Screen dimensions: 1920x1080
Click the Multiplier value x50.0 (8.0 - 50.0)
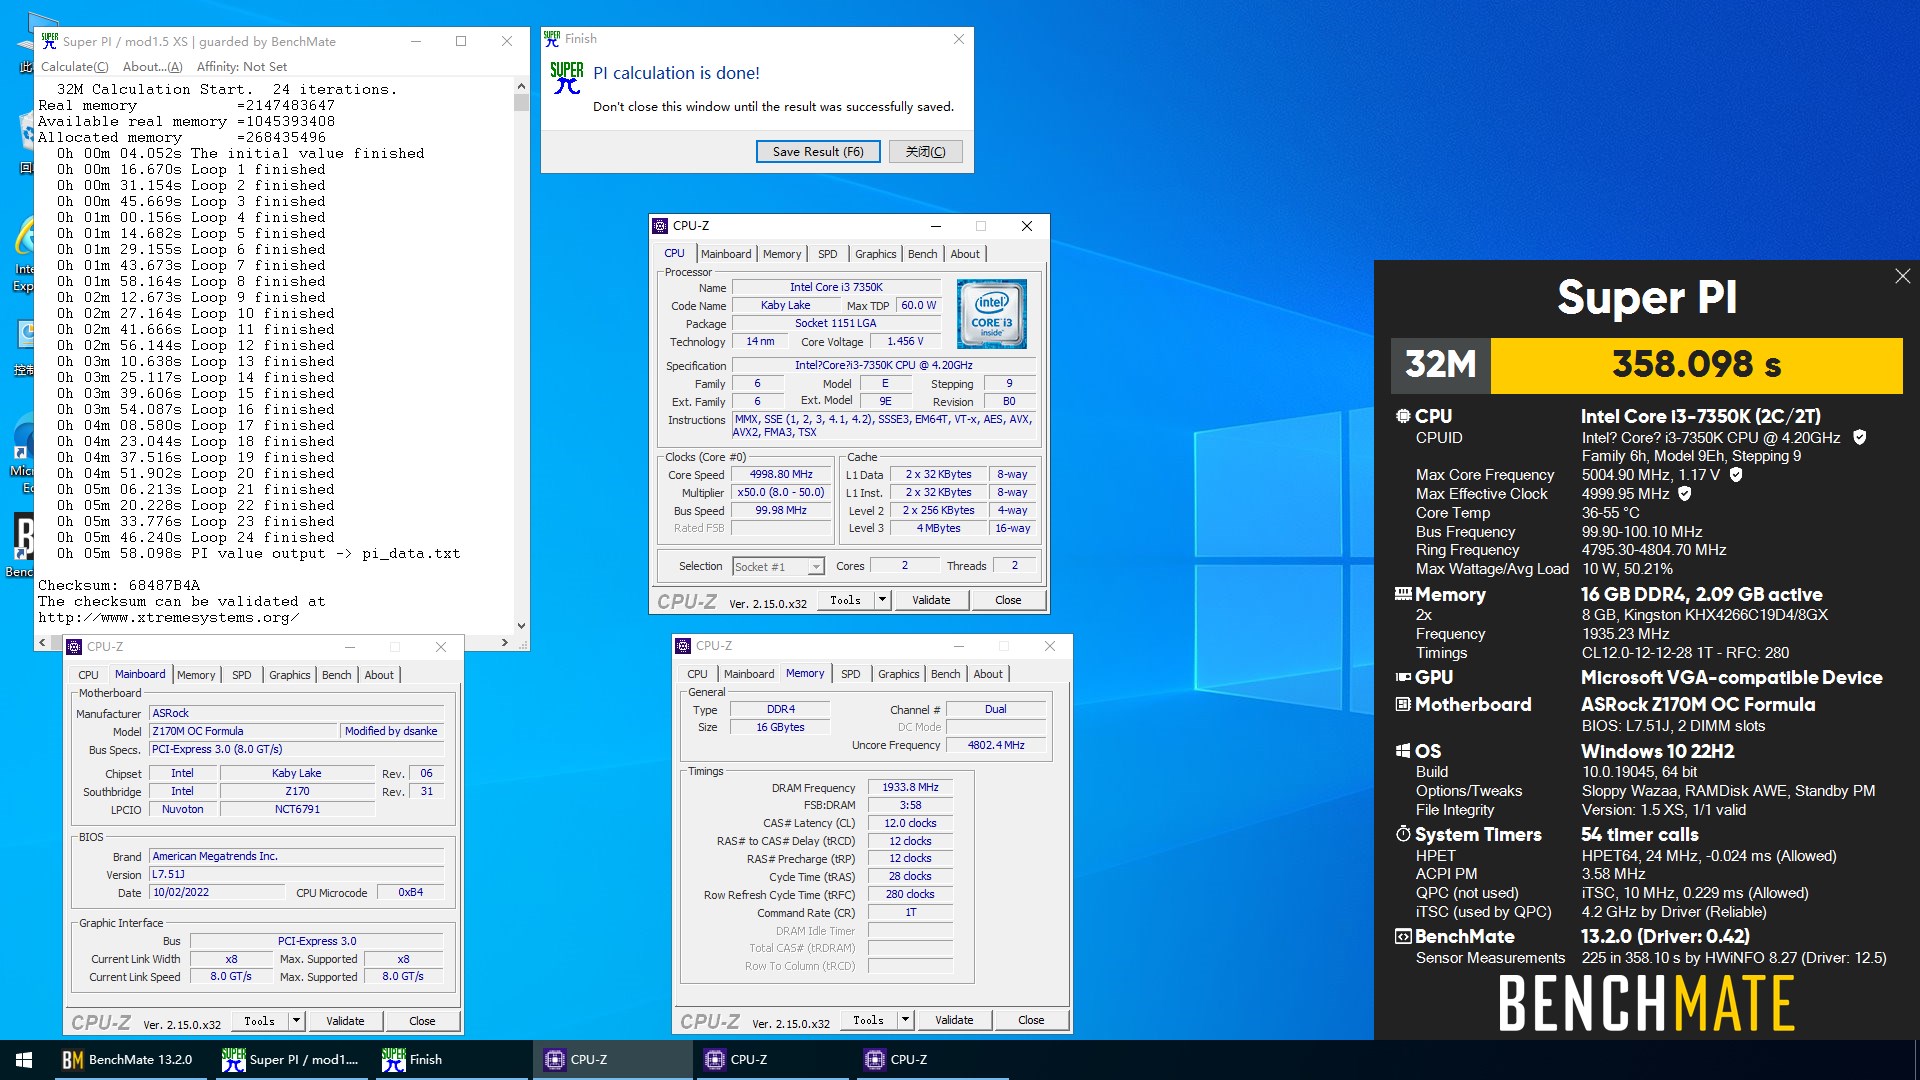click(780, 493)
